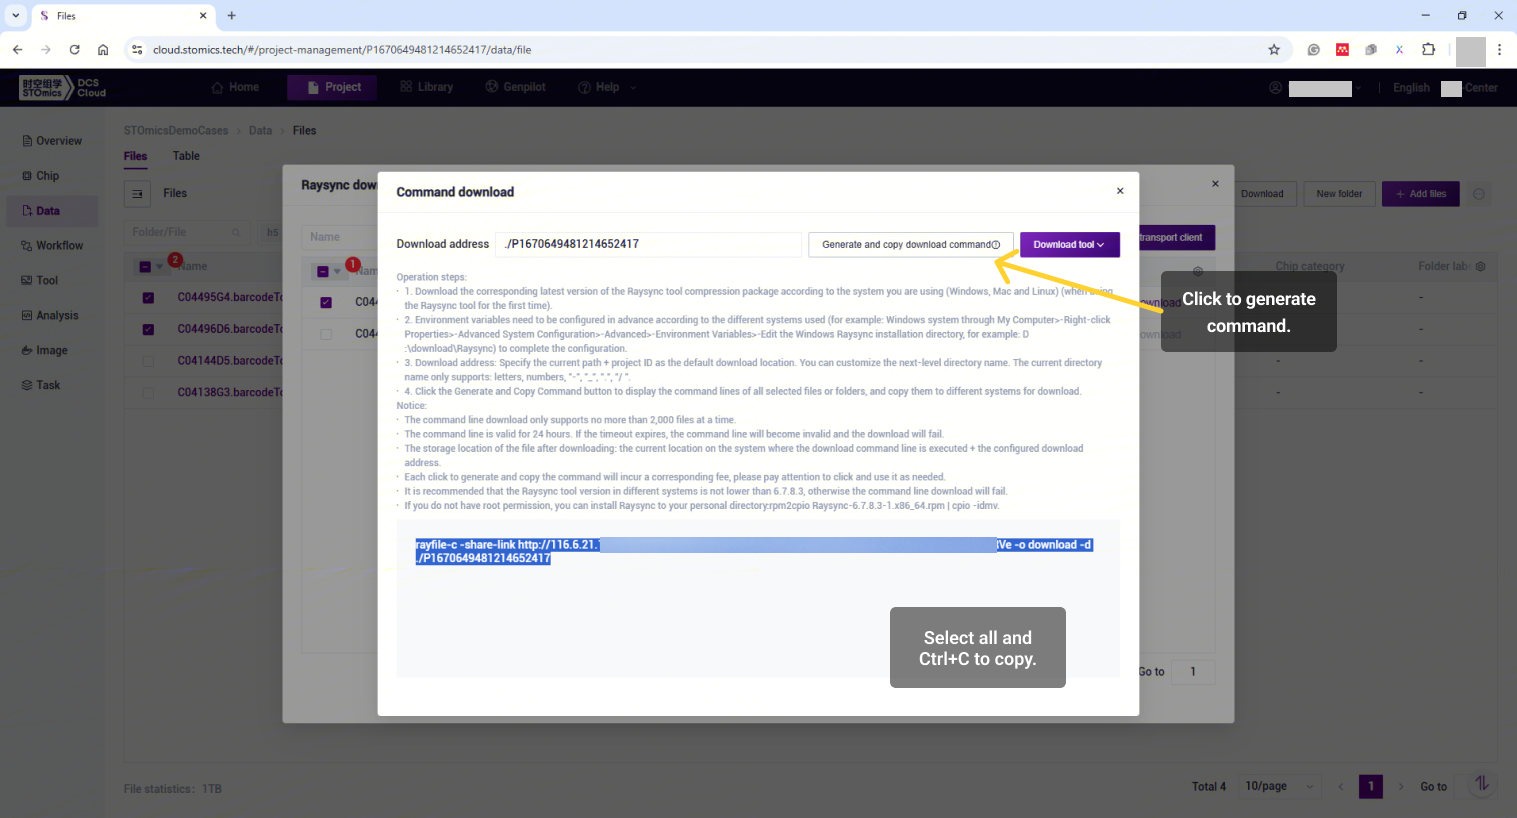Open the Download tool dropdown

coord(1069,244)
